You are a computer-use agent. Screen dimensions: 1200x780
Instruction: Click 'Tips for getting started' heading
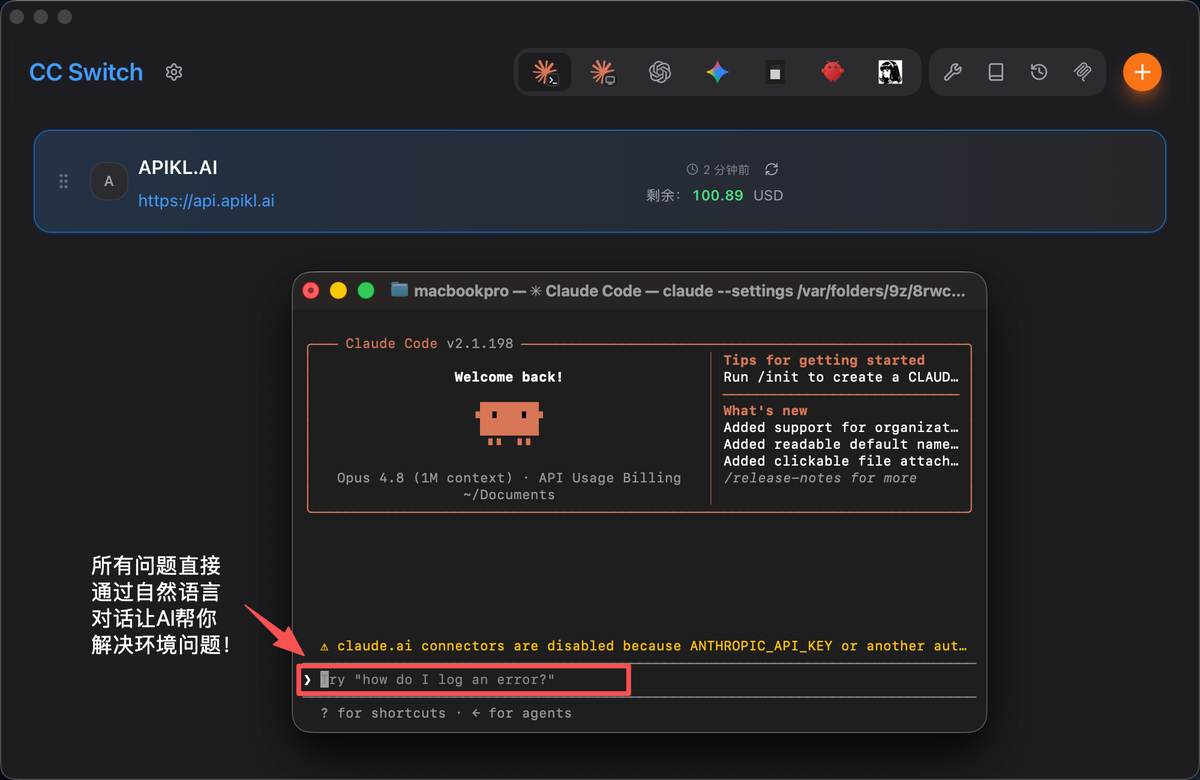coord(824,360)
